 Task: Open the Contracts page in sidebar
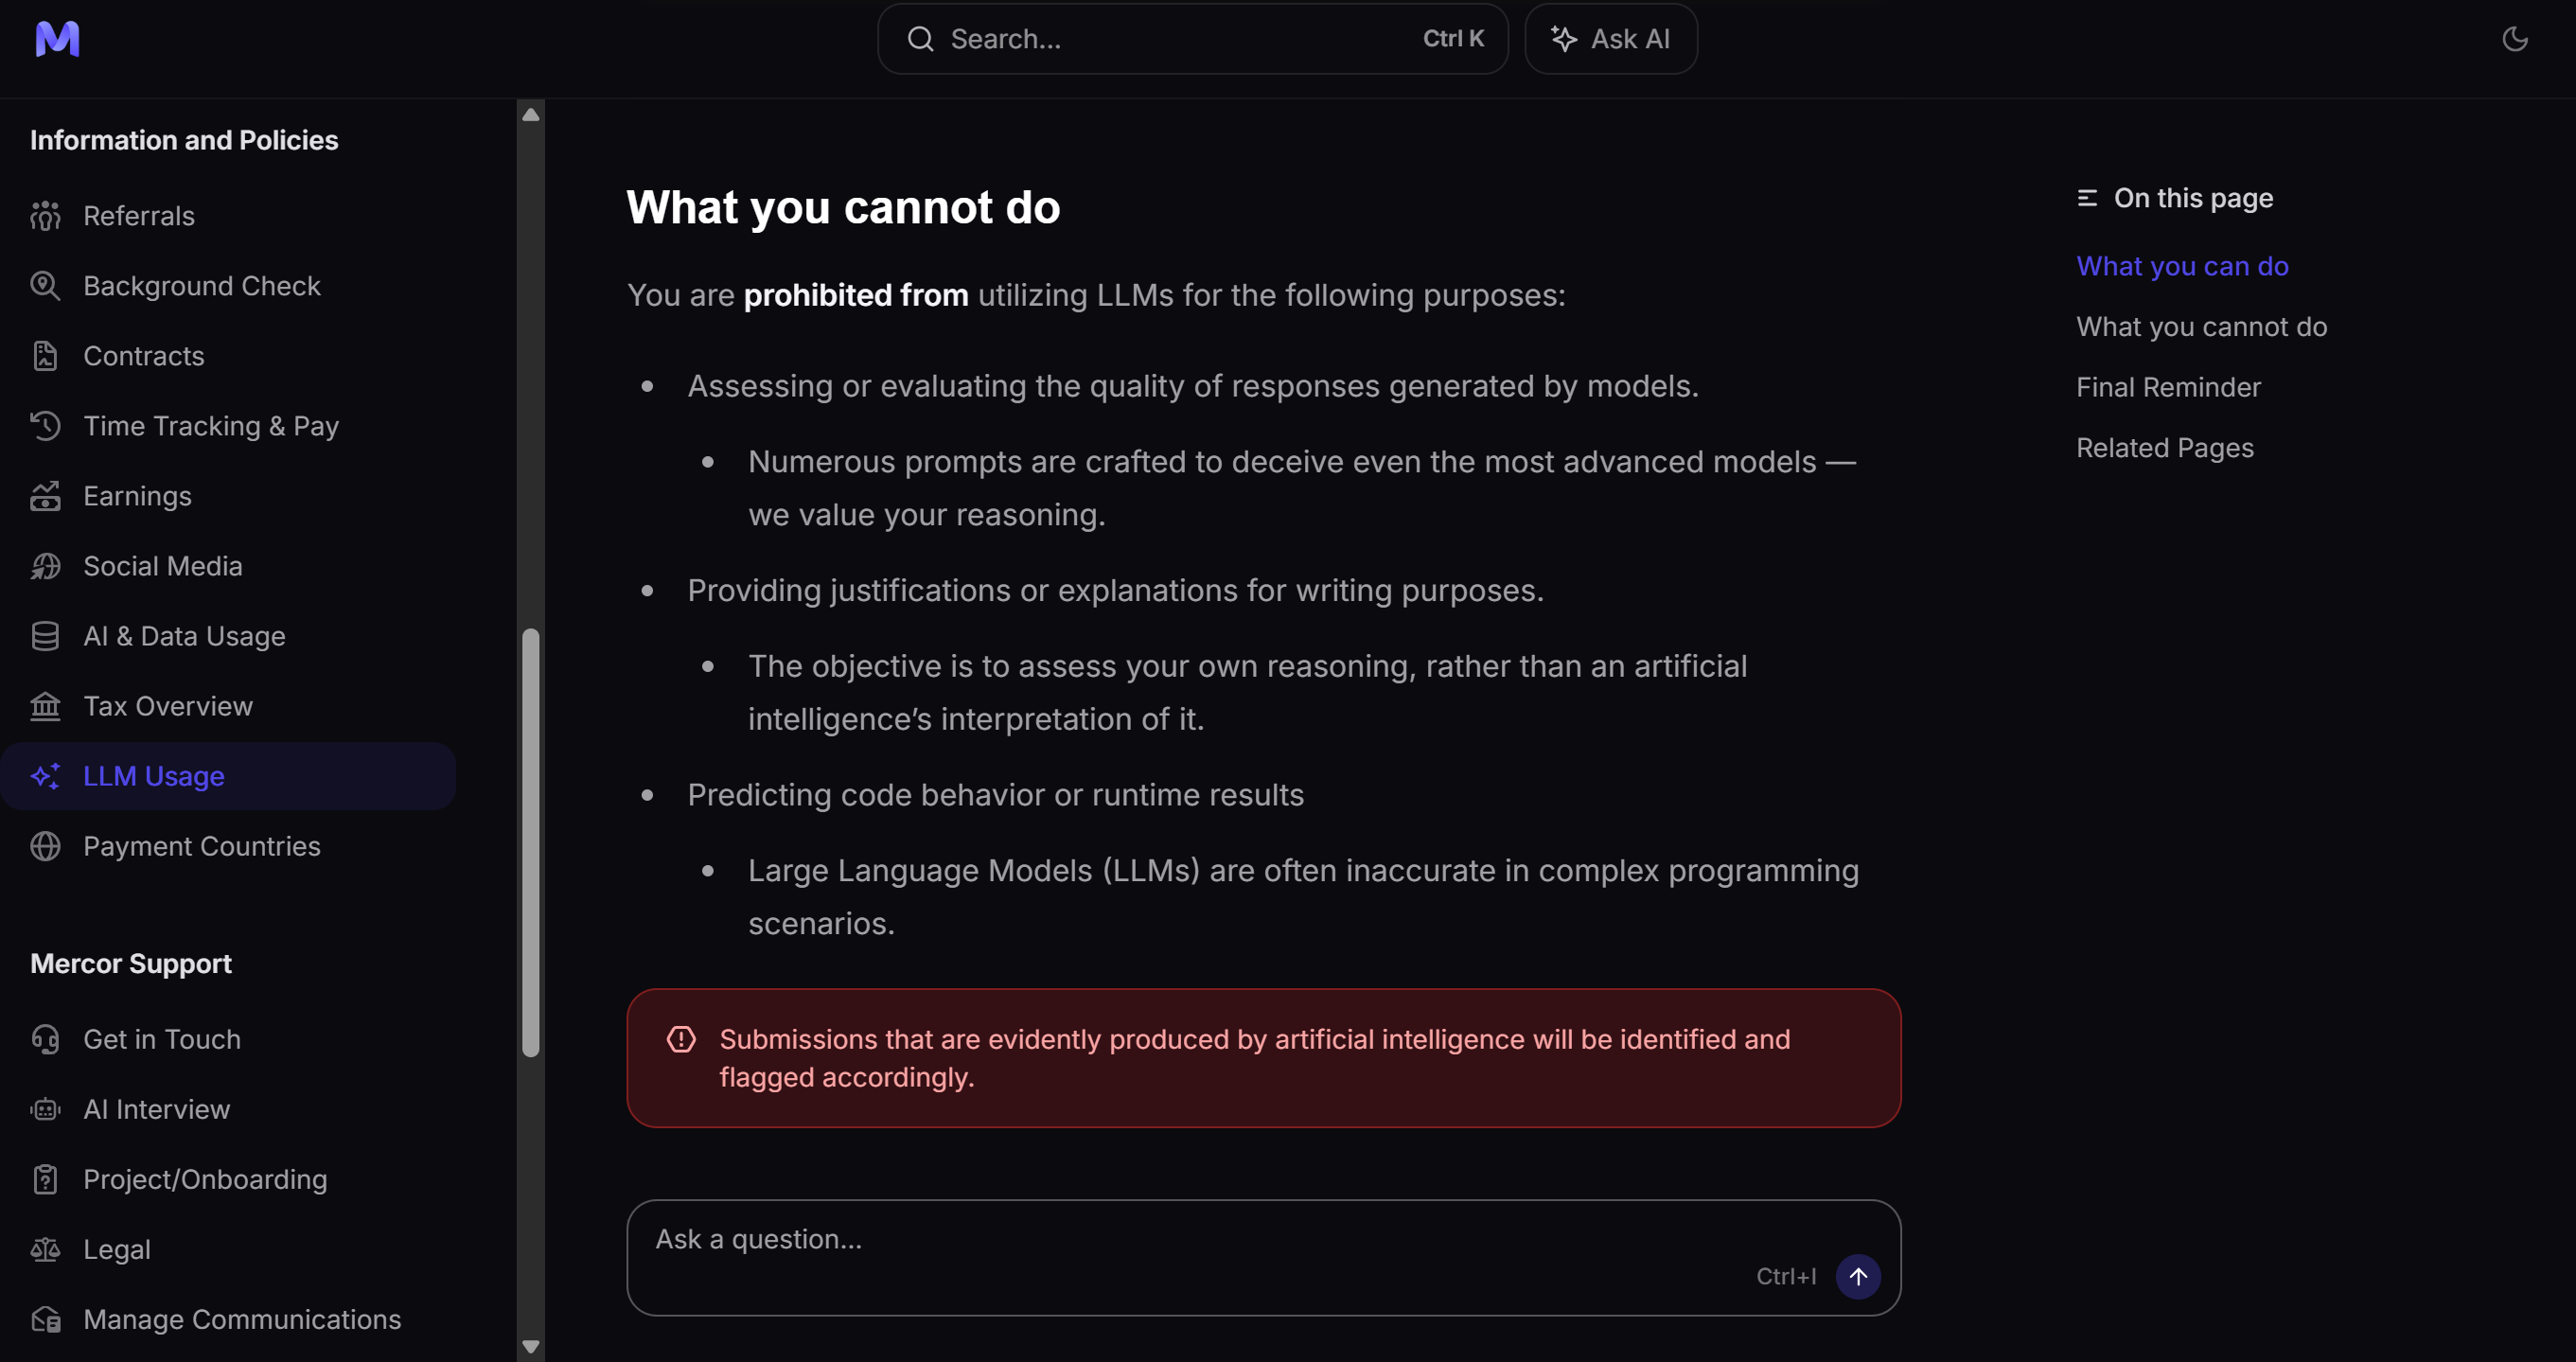[143, 356]
